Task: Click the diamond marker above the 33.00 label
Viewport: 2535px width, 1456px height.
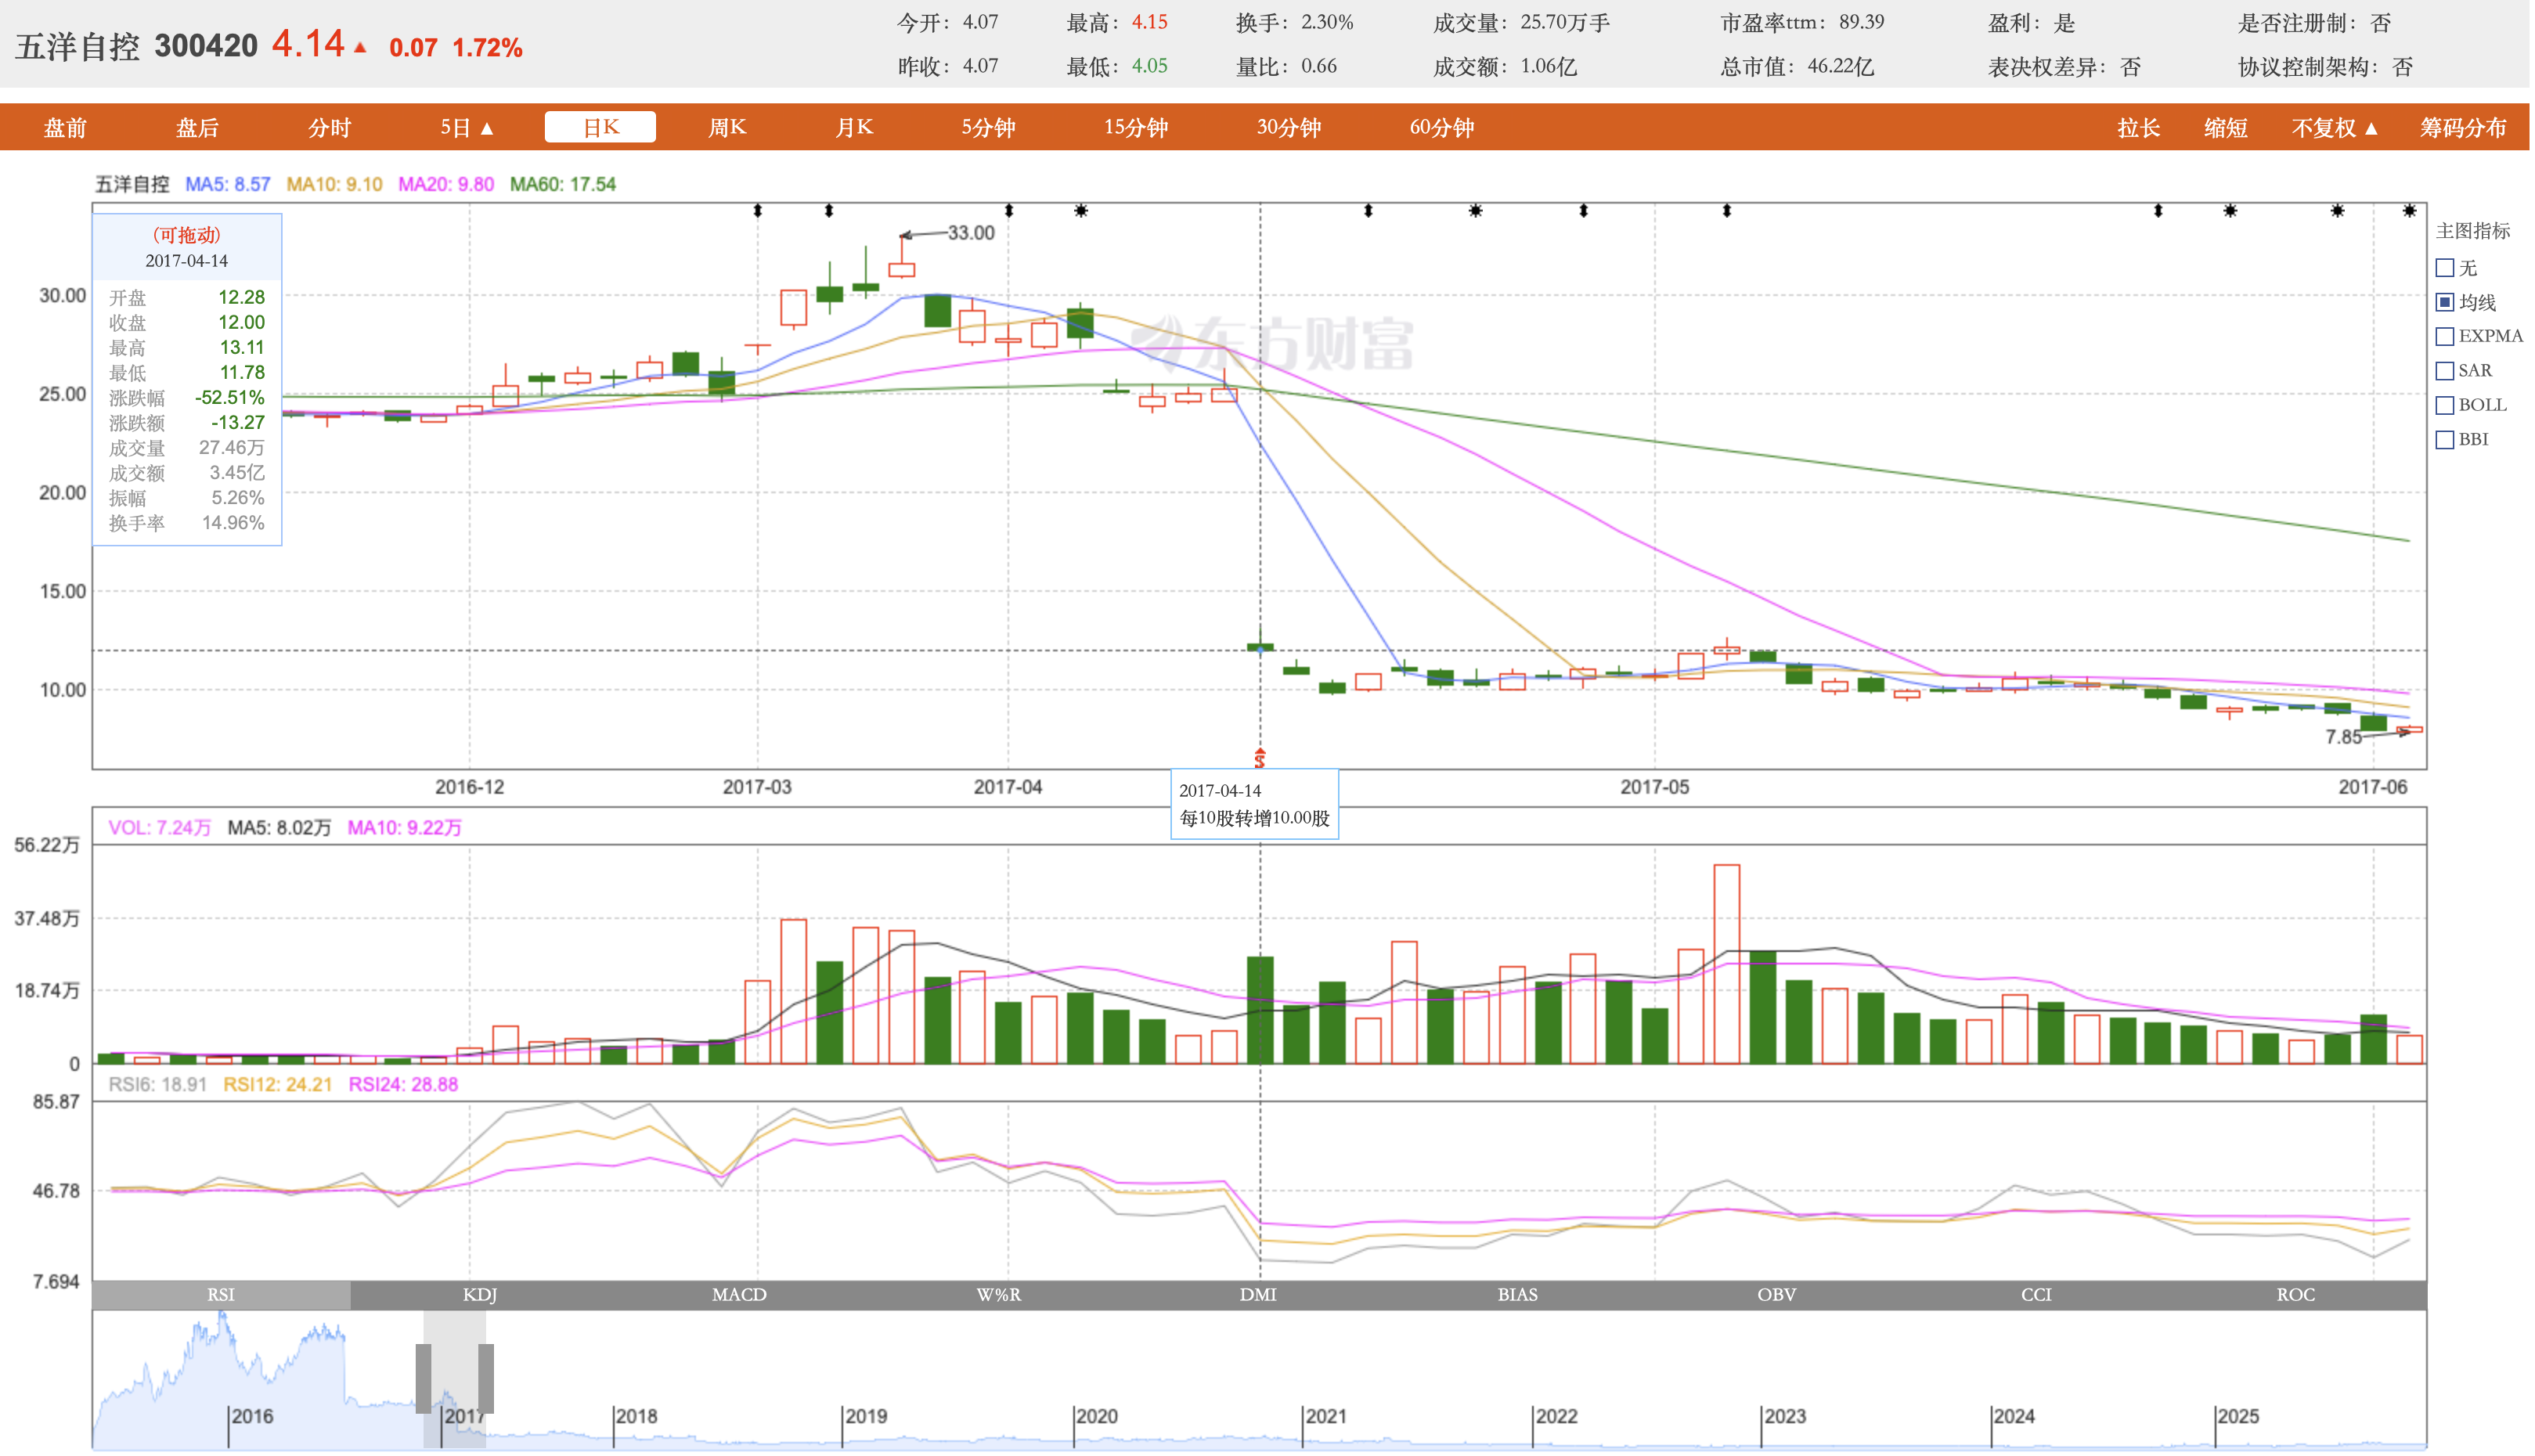Action: (1009, 211)
